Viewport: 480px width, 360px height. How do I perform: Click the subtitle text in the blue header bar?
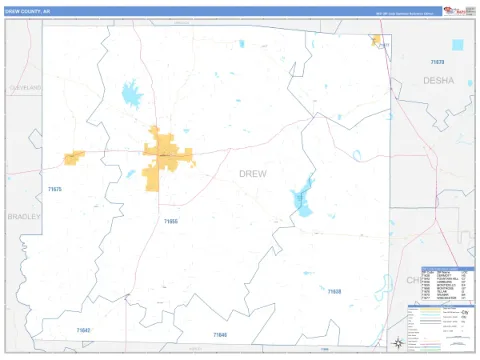pos(404,14)
